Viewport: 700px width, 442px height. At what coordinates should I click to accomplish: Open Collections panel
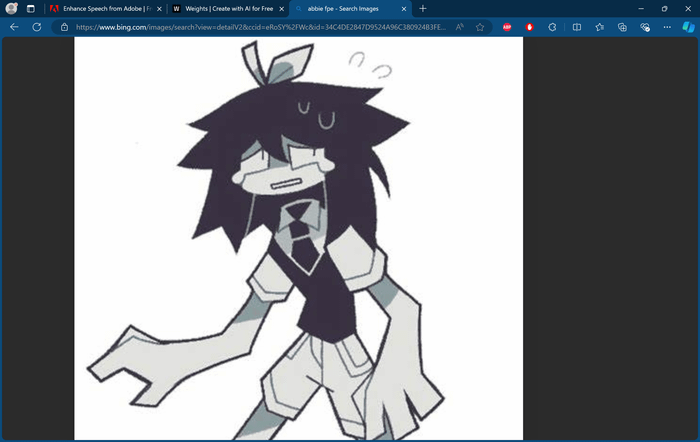tap(622, 27)
